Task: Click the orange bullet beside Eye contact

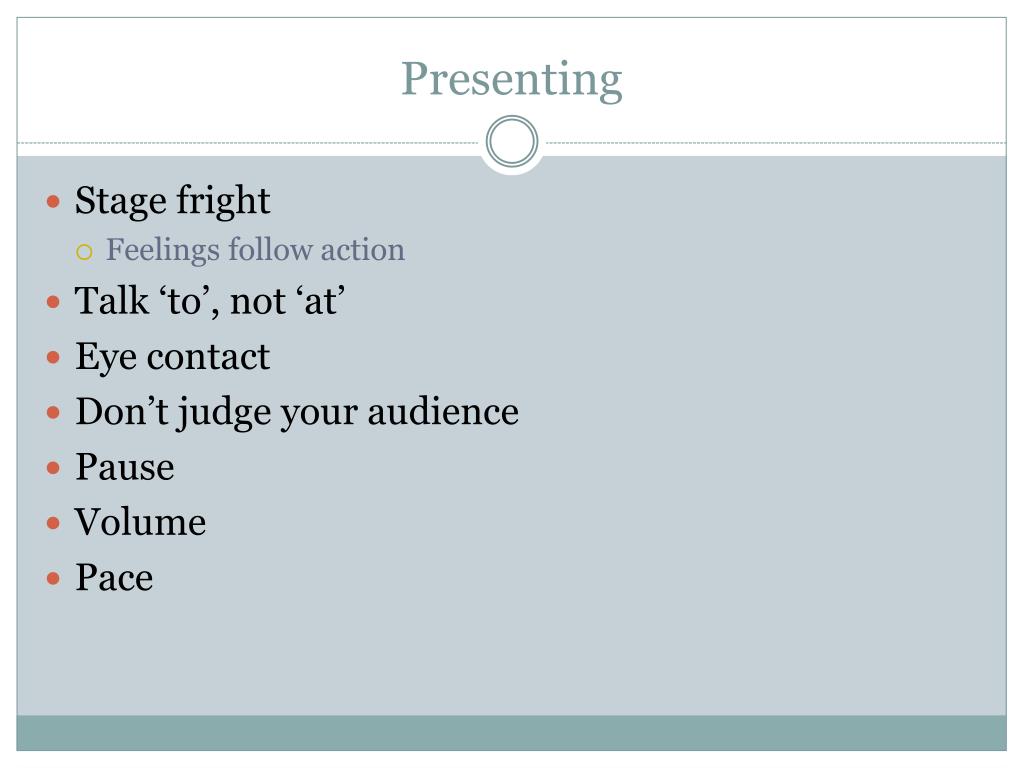Action: [x=54, y=357]
